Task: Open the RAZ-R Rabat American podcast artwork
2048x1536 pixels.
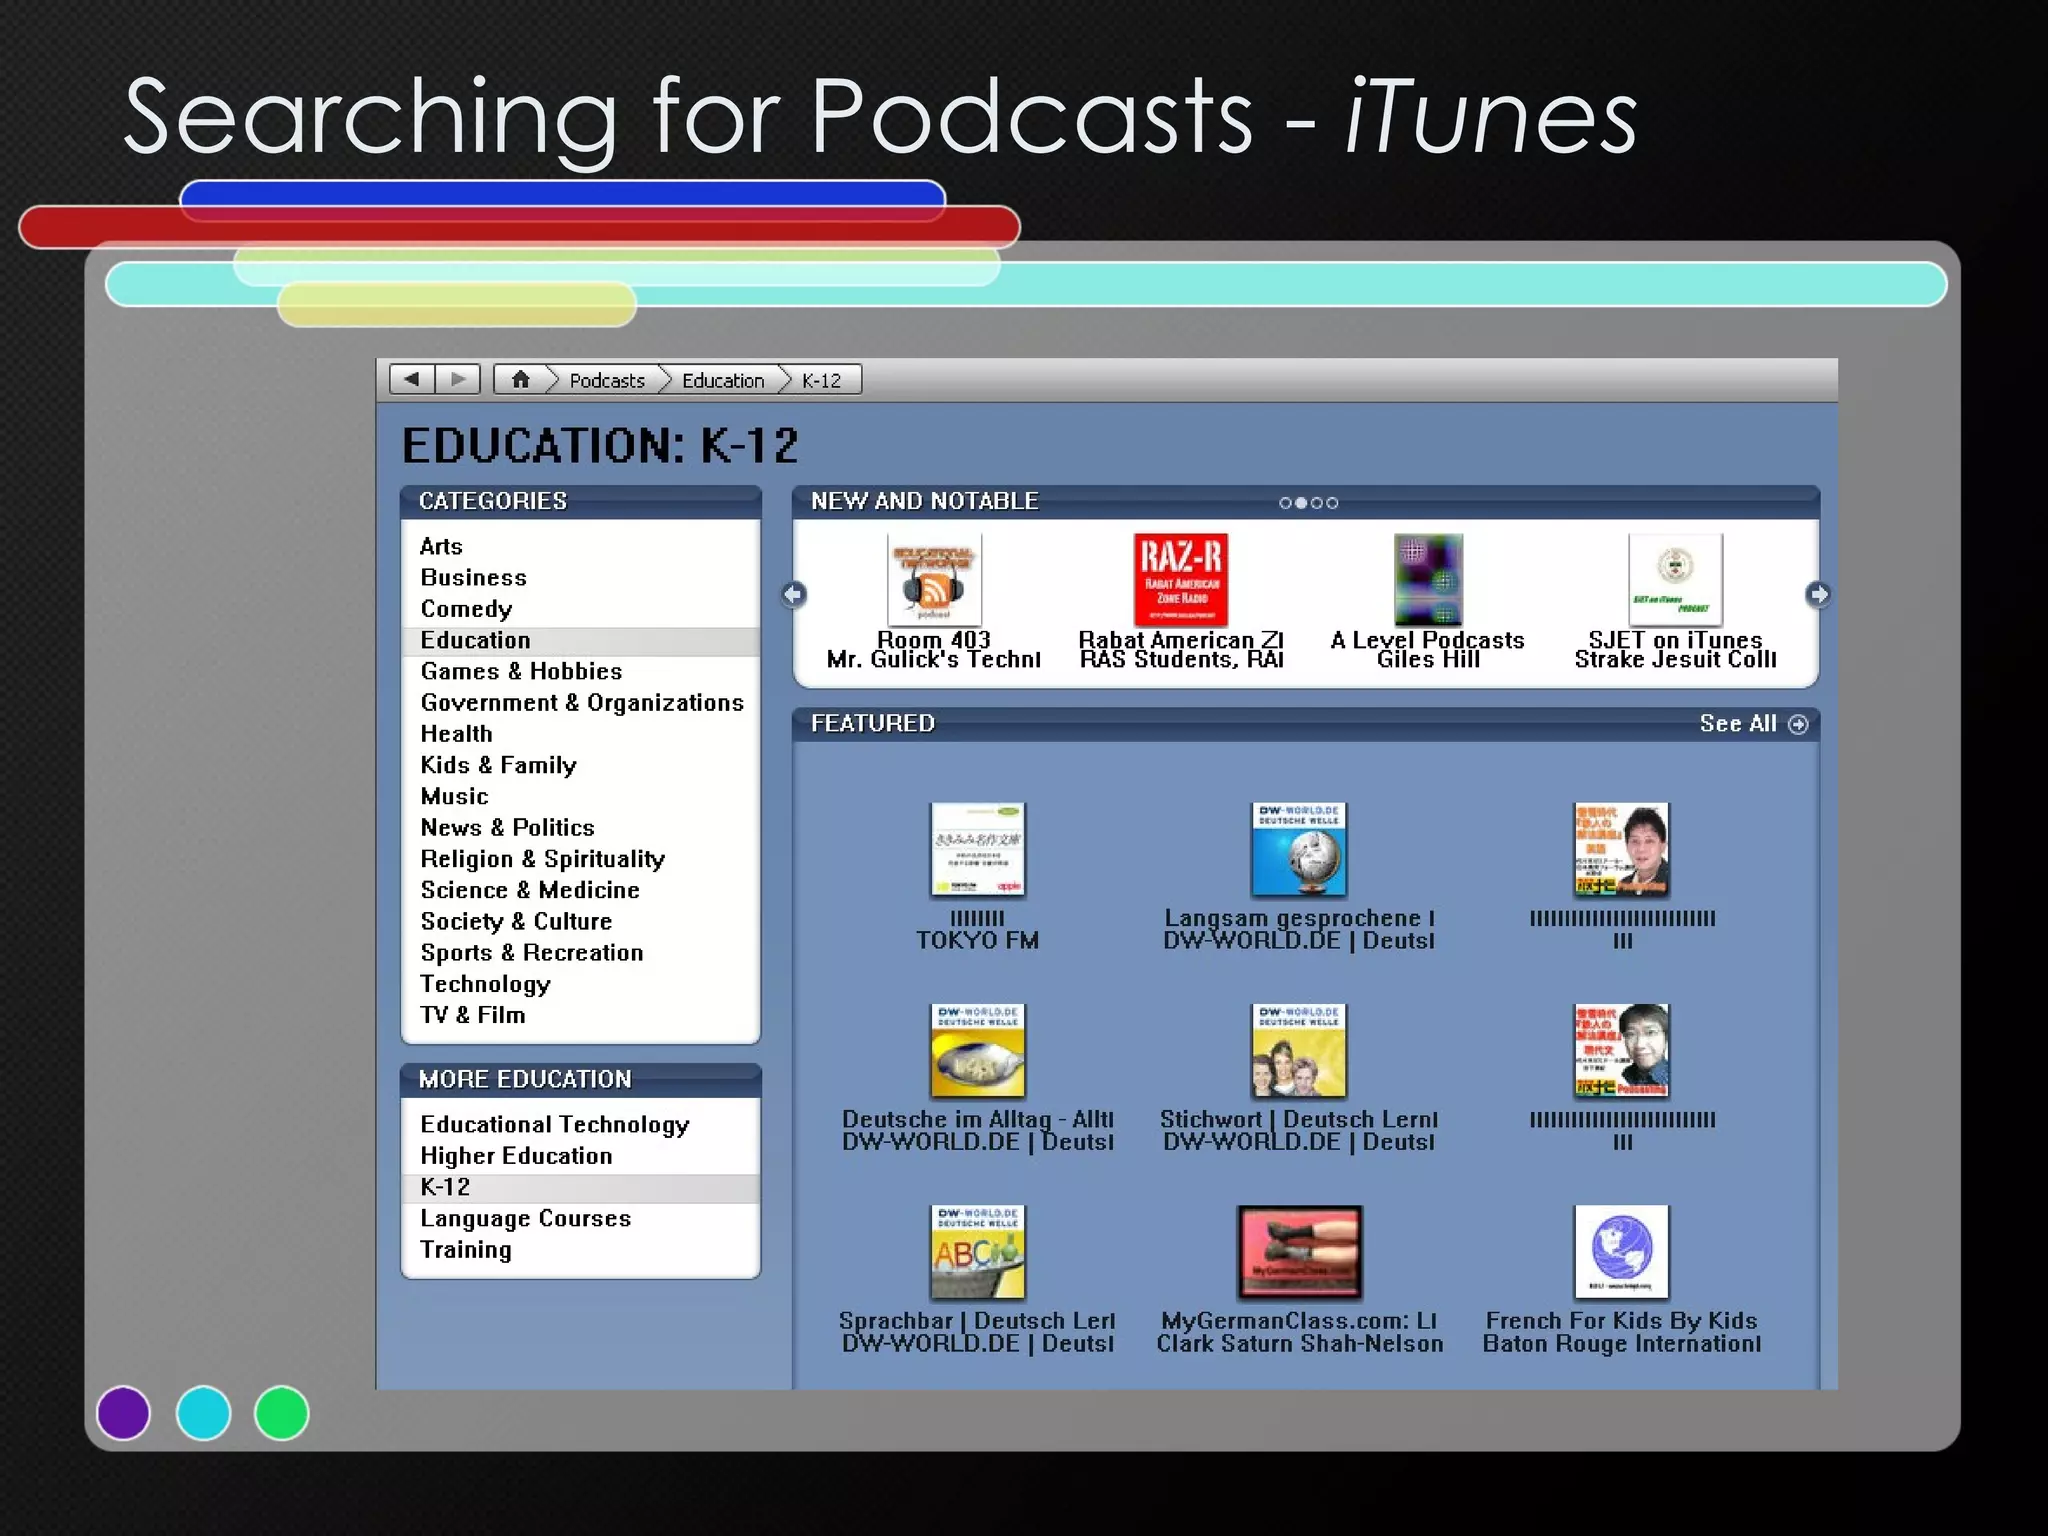Action: click(1181, 580)
